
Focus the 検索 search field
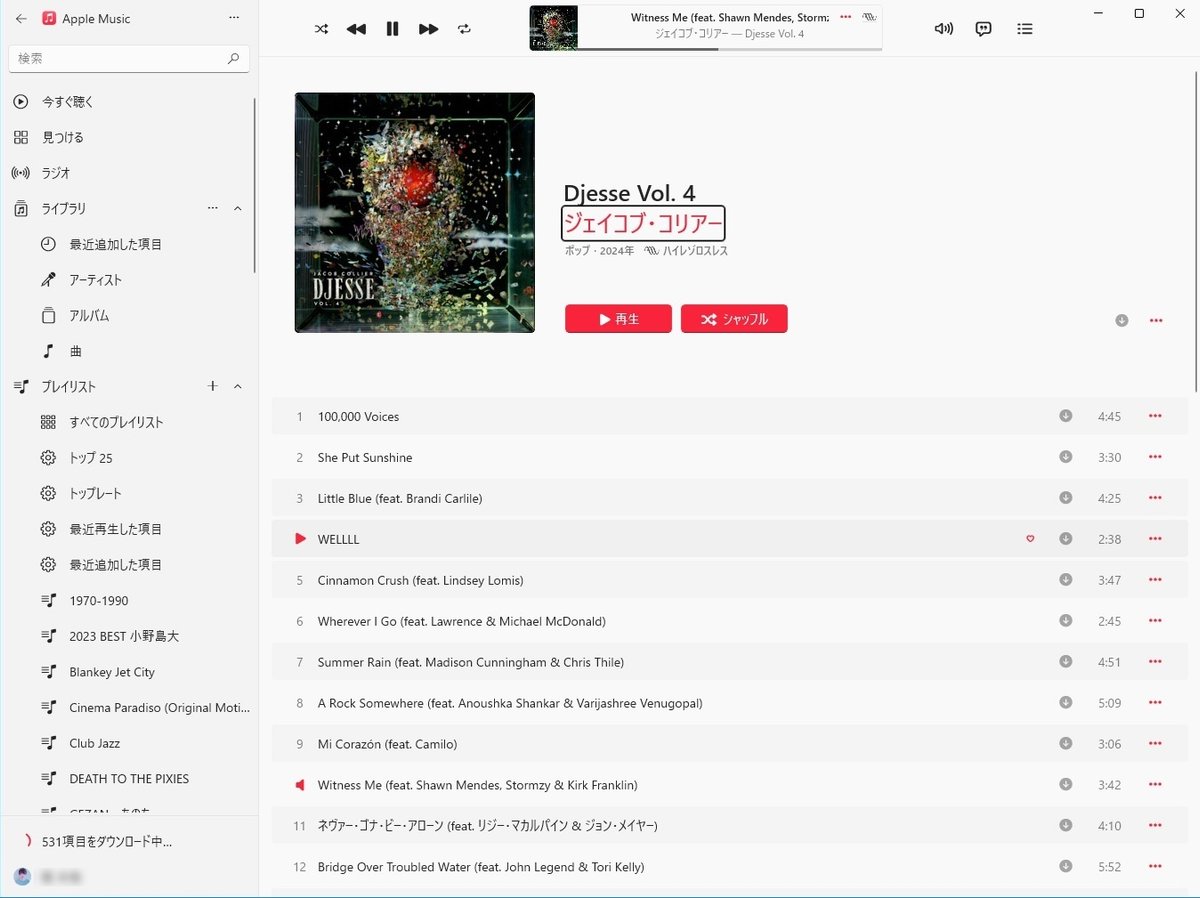pyautogui.click(x=129, y=58)
